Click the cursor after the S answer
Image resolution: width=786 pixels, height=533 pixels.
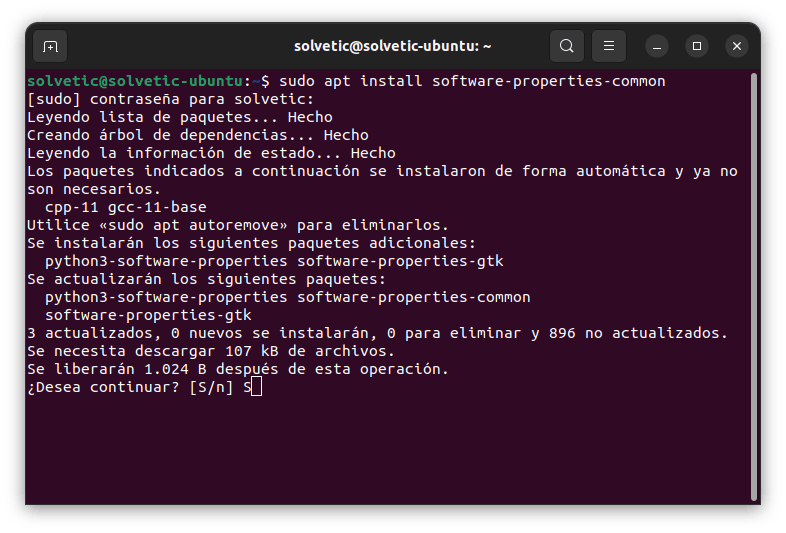(x=256, y=387)
